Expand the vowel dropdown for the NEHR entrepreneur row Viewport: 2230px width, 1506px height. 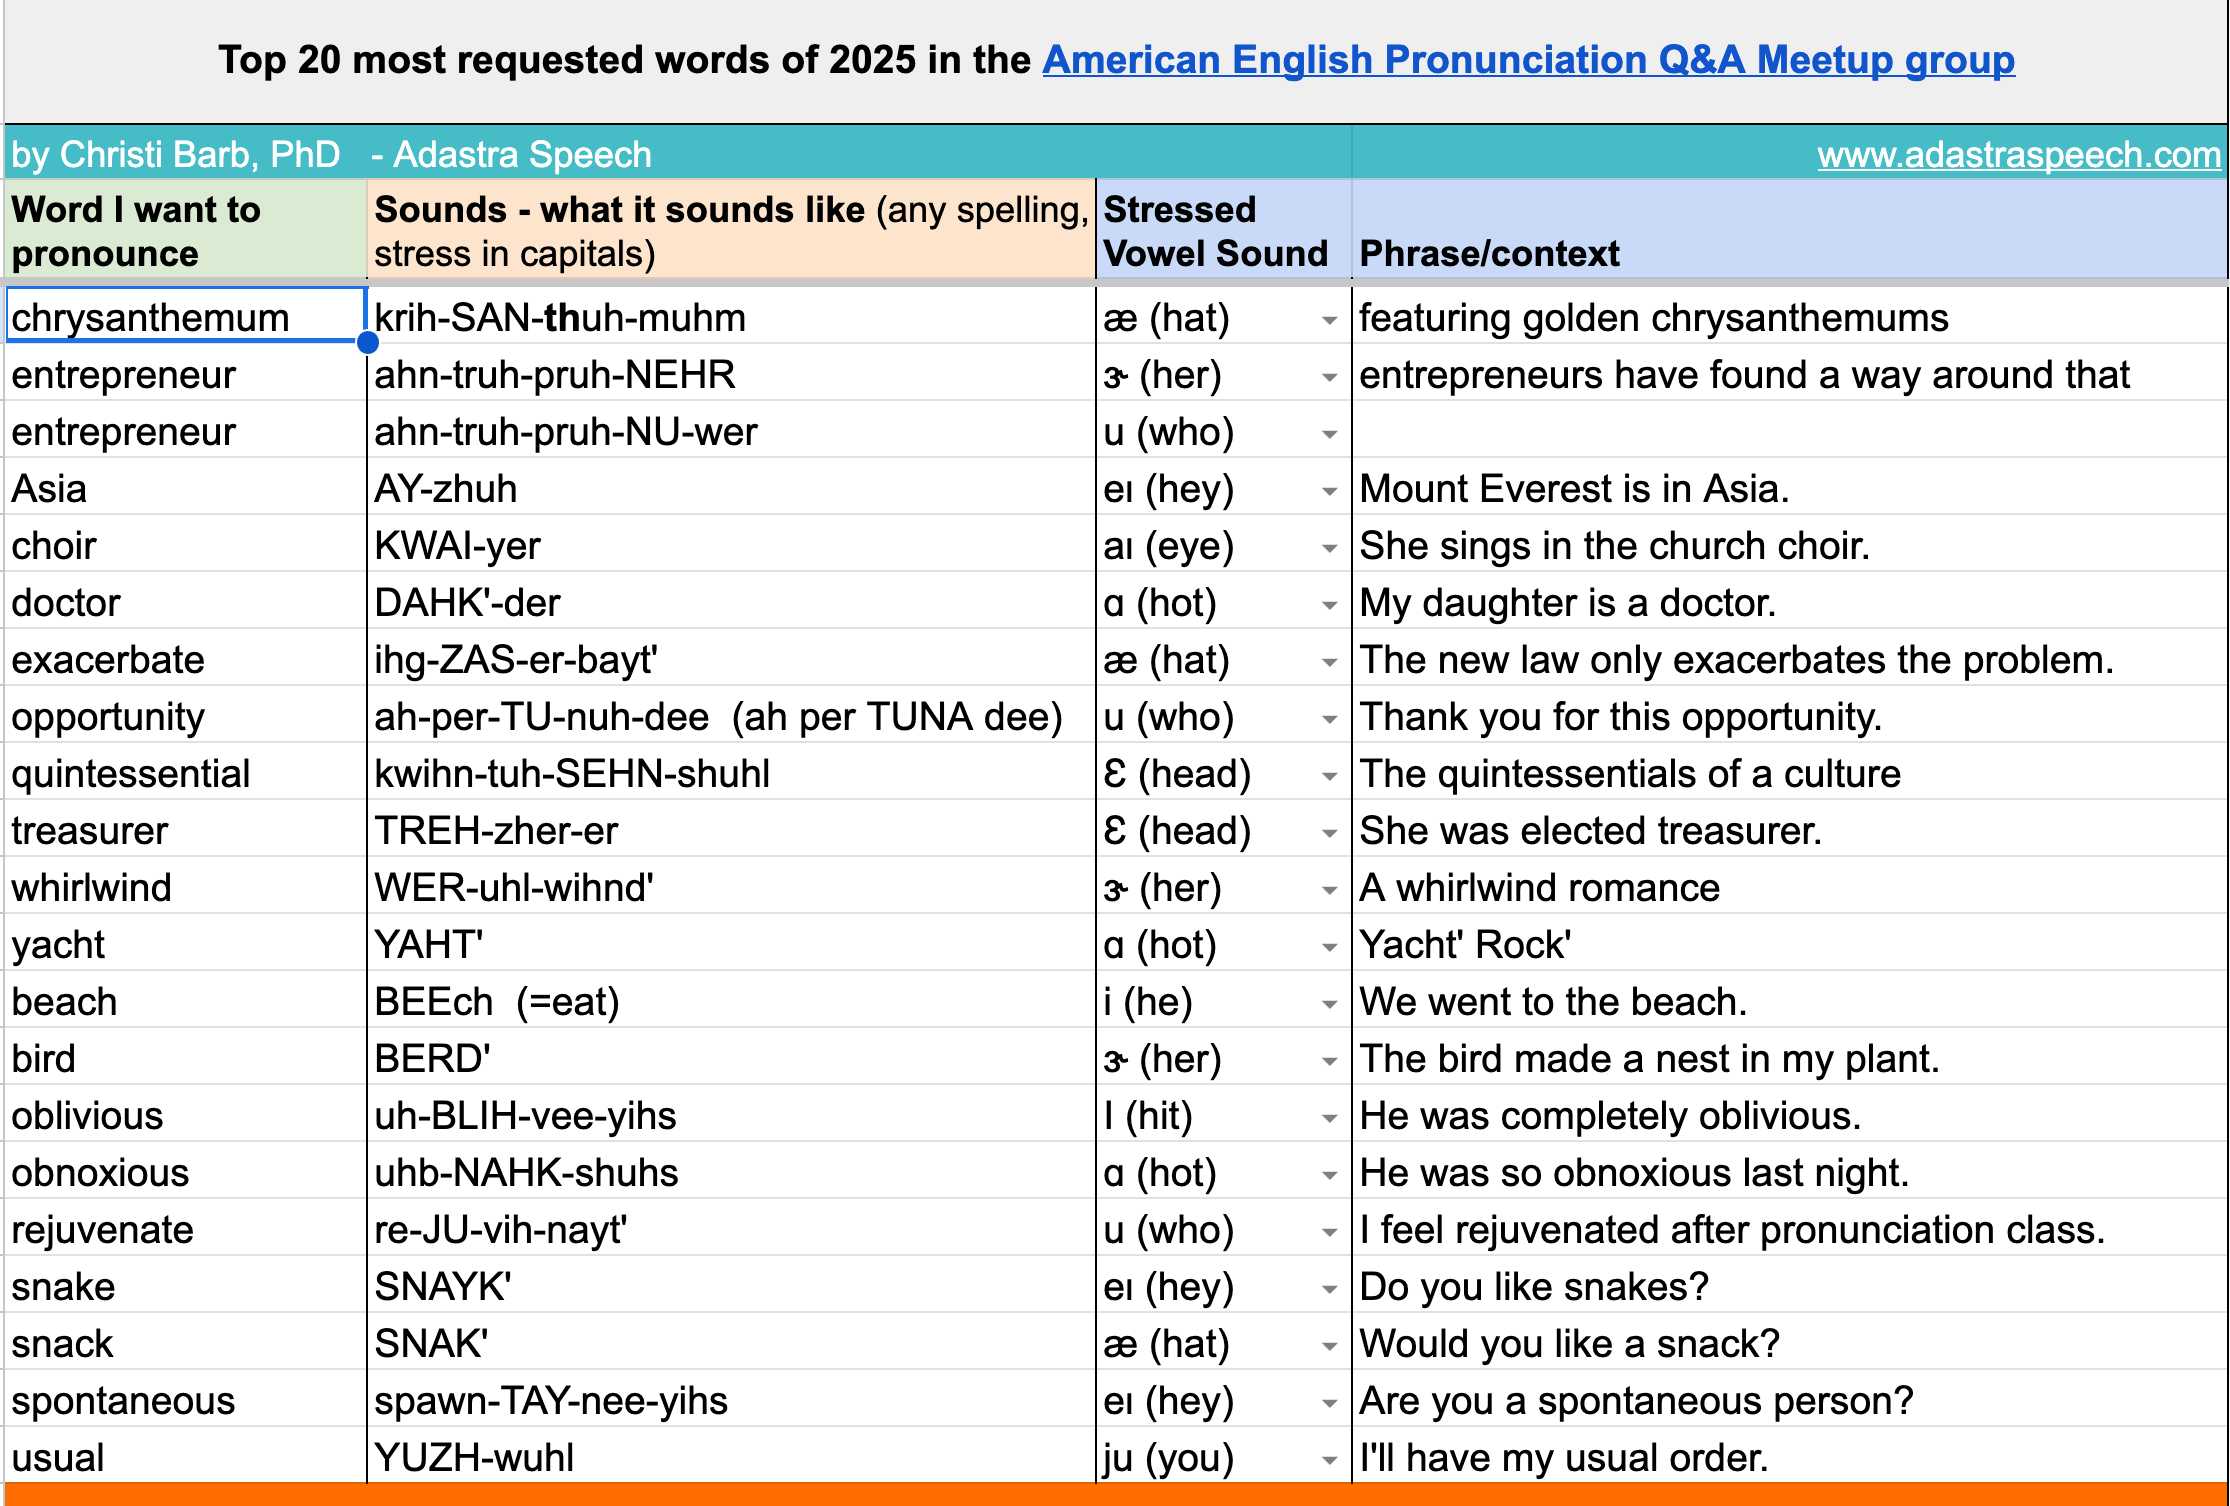click(1329, 377)
